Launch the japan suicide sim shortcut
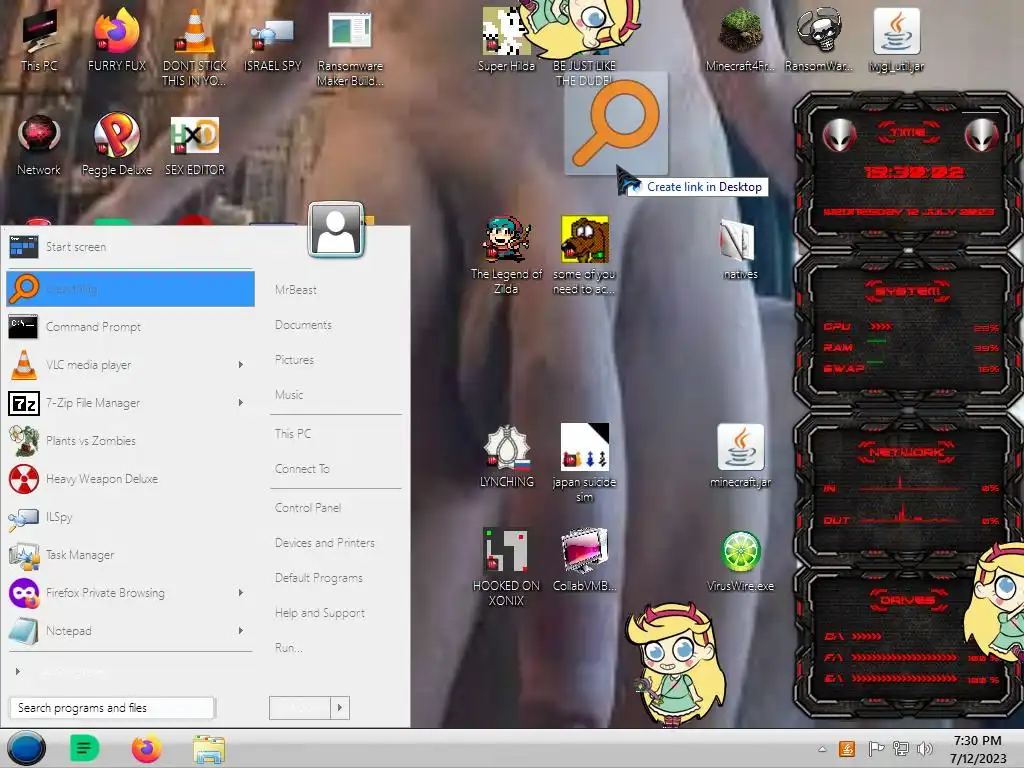 [x=584, y=462]
